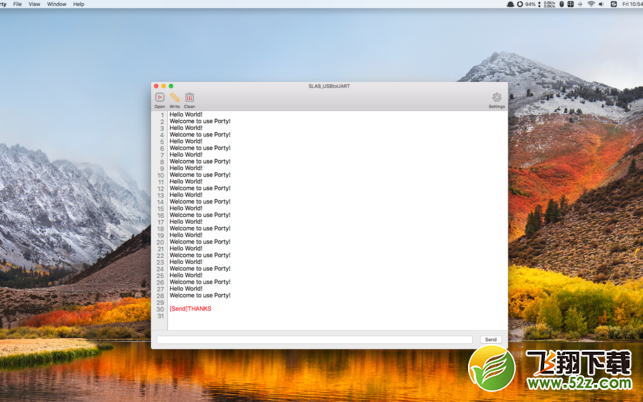Click the volume speaker icon
This screenshot has width=643, height=402.
pos(601,4)
